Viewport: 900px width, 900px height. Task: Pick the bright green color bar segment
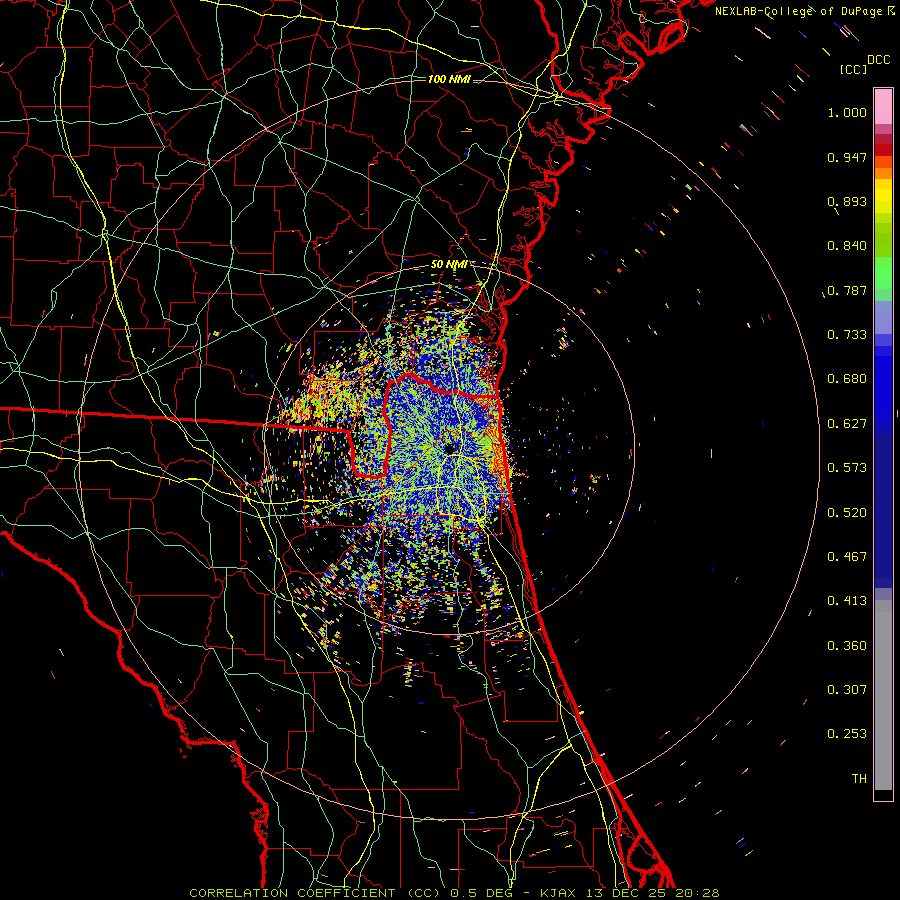(883, 273)
